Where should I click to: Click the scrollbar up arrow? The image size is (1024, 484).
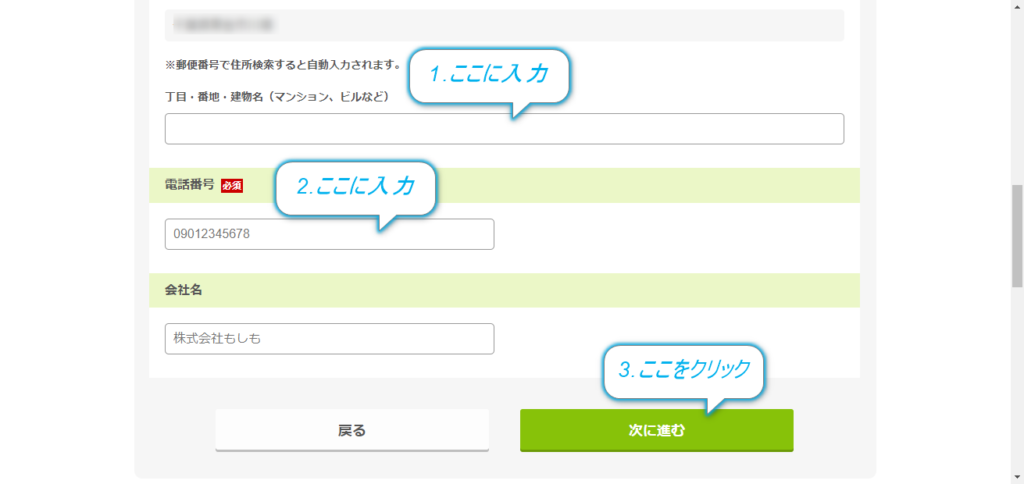coord(1017,5)
